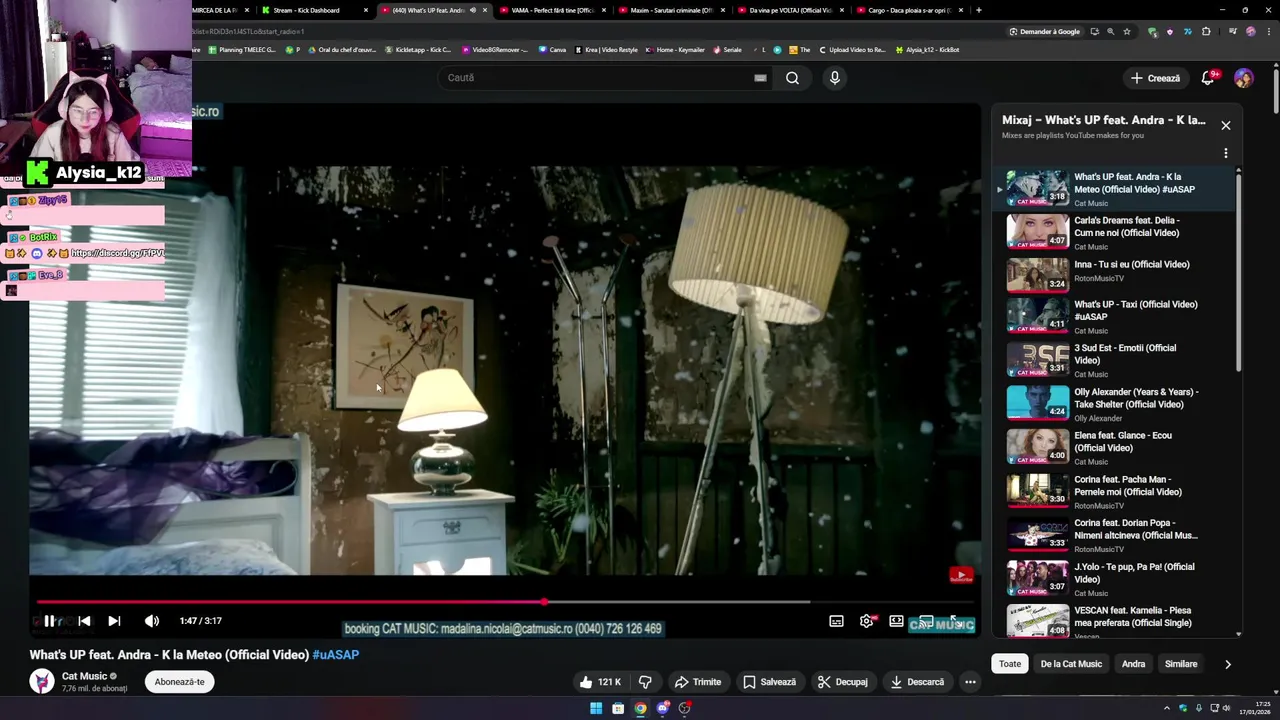
Task: Skip to the next video
Action: pos(114,621)
